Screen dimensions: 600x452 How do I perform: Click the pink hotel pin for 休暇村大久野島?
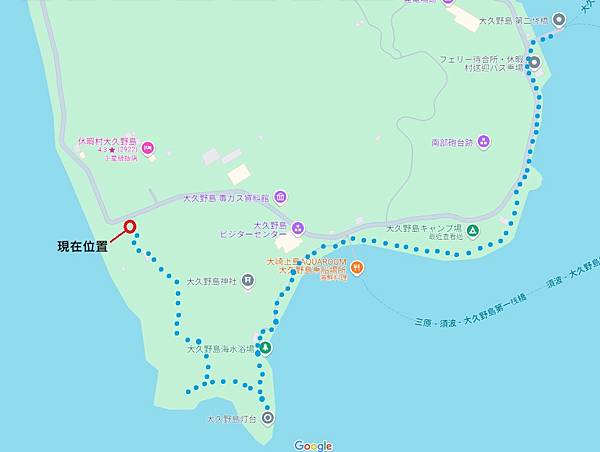coord(148,148)
